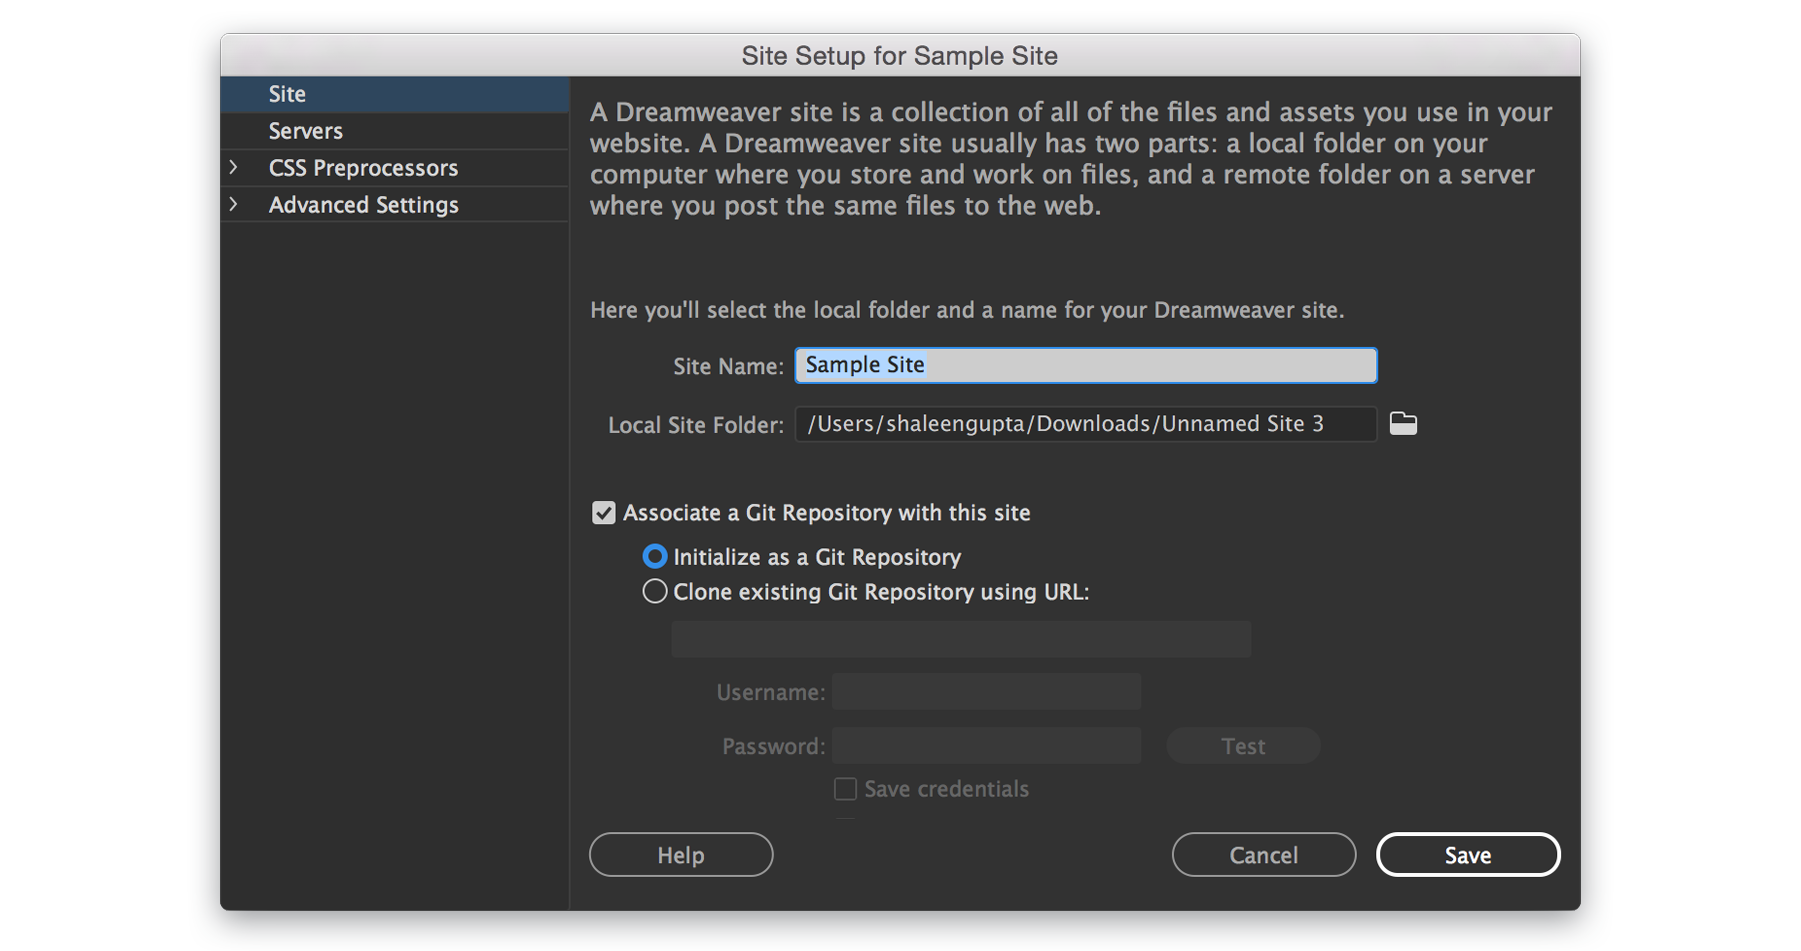Image resolution: width=1801 pixels, height=951 pixels.
Task: Click the Git repository URL field
Action: point(960,638)
